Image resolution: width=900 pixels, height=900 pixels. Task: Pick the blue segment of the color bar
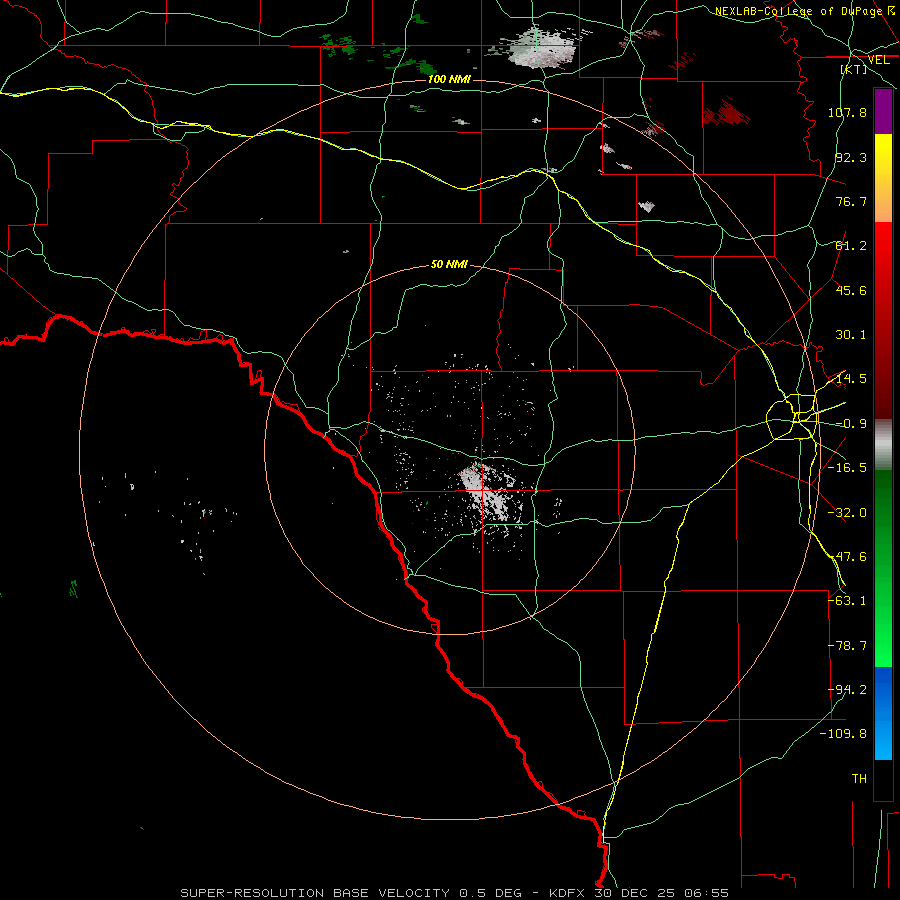tap(883, 713)
